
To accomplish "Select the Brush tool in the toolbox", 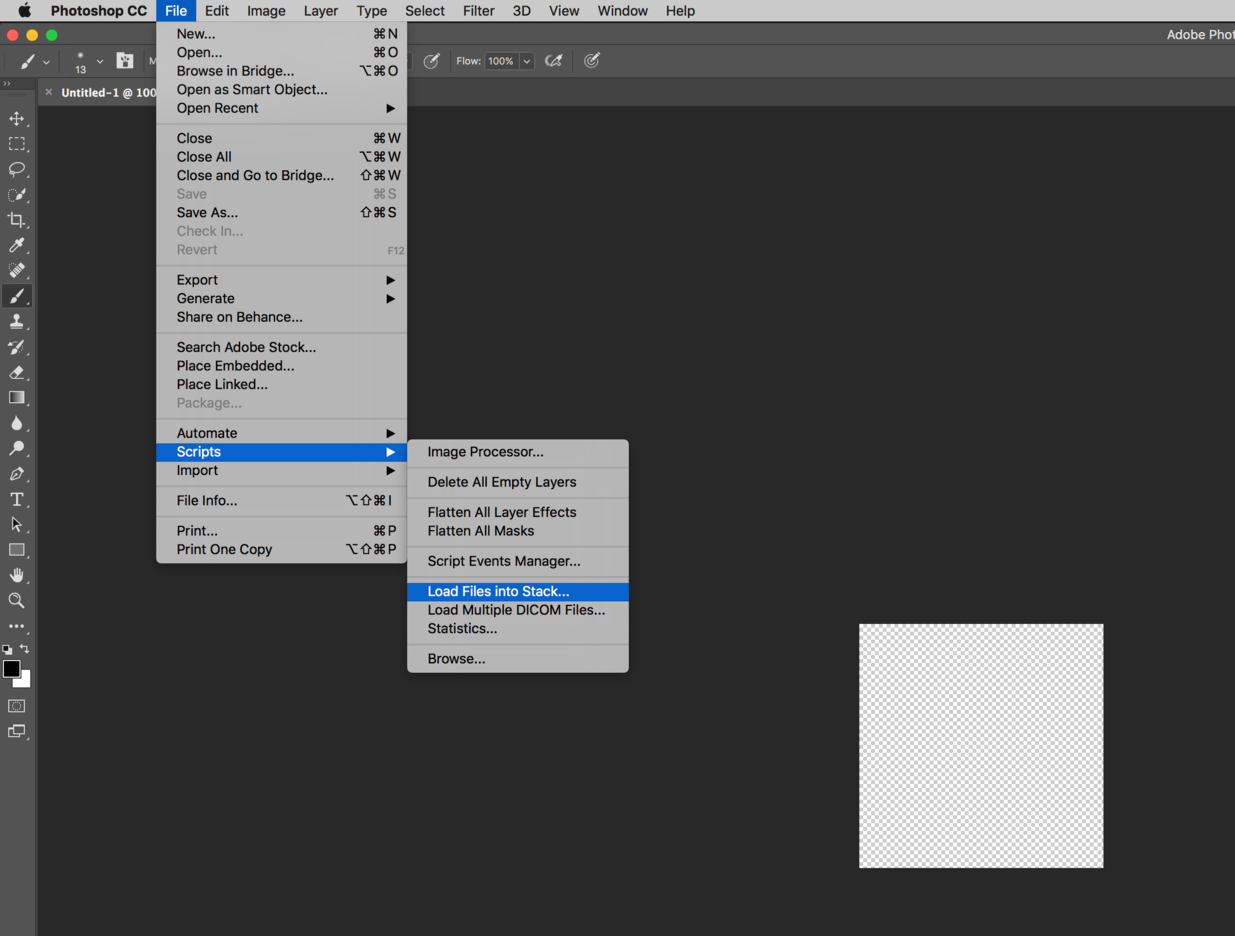I will 17,296.
